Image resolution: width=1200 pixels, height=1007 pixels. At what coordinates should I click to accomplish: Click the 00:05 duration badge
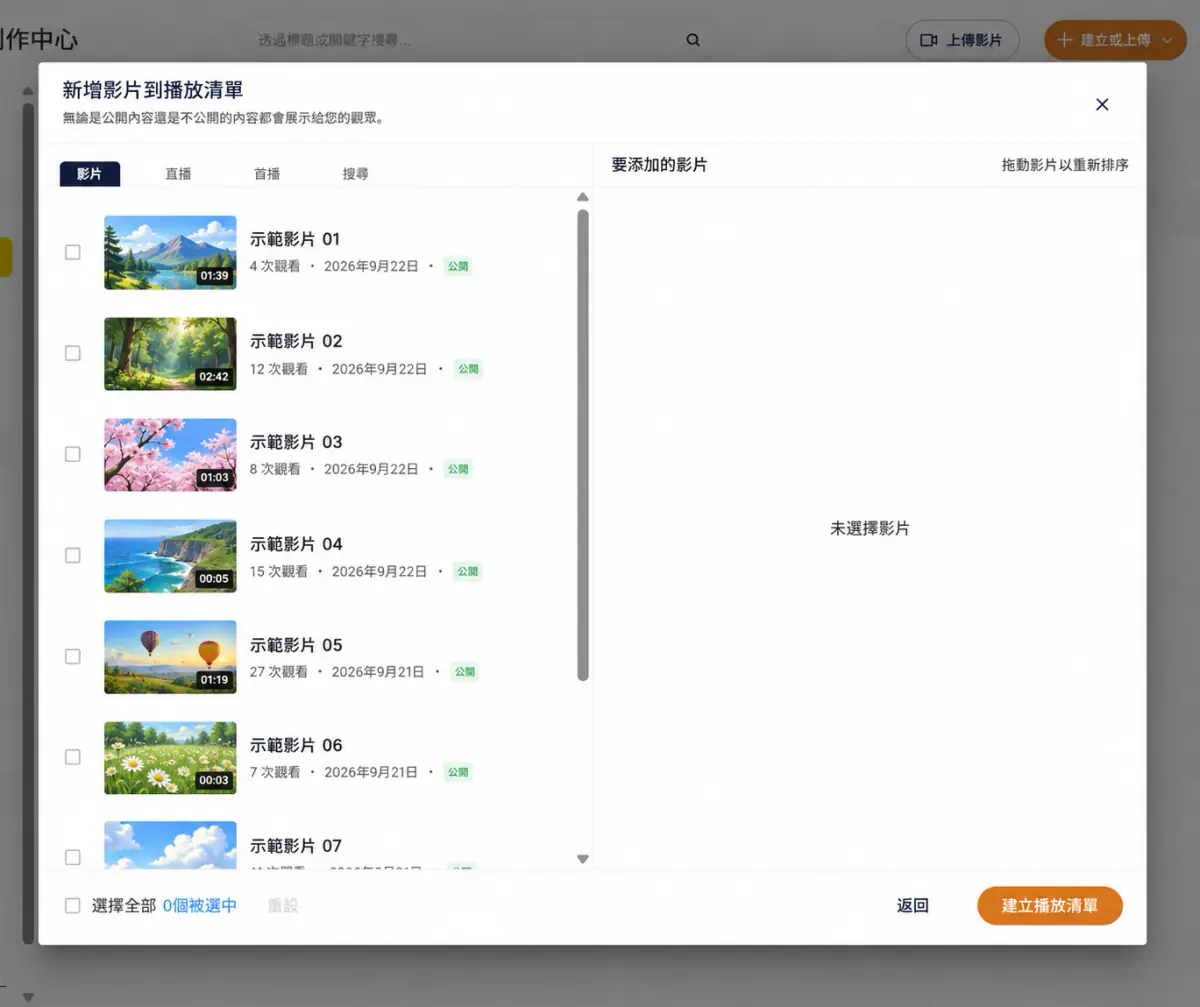pyautogui.click(x=214, y=578)
